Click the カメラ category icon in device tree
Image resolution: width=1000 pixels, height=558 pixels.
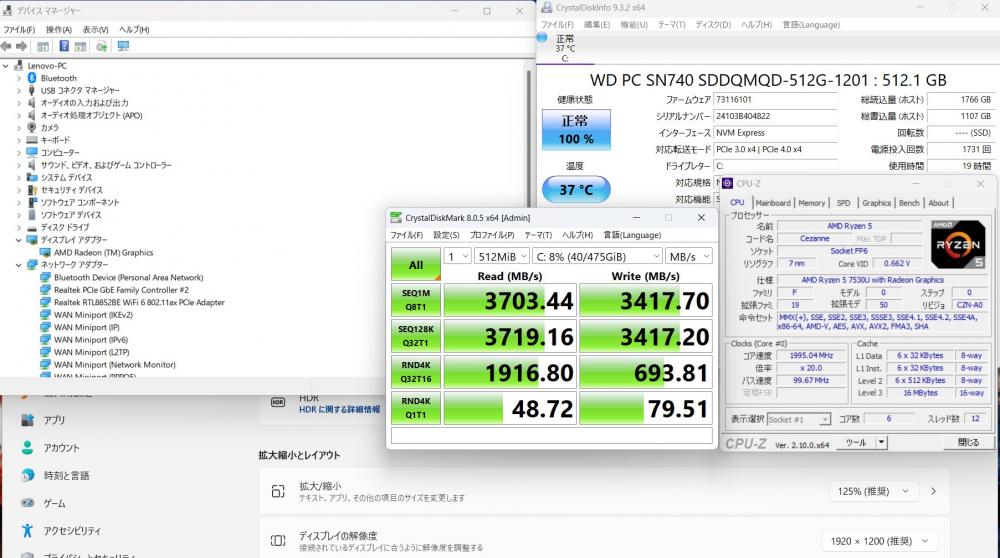coord(32,128)
